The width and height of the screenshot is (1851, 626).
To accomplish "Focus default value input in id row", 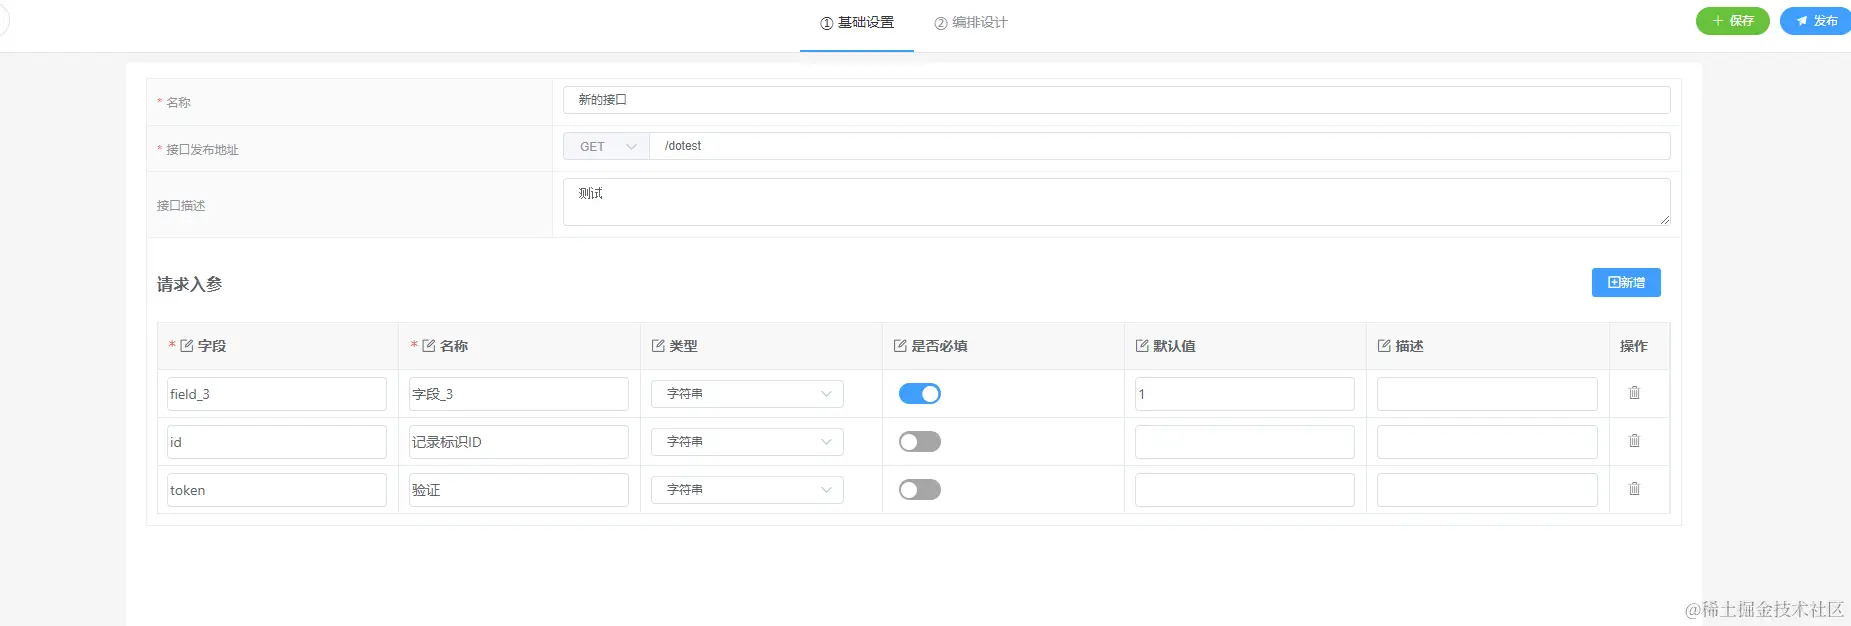I will click(1245, 442).
